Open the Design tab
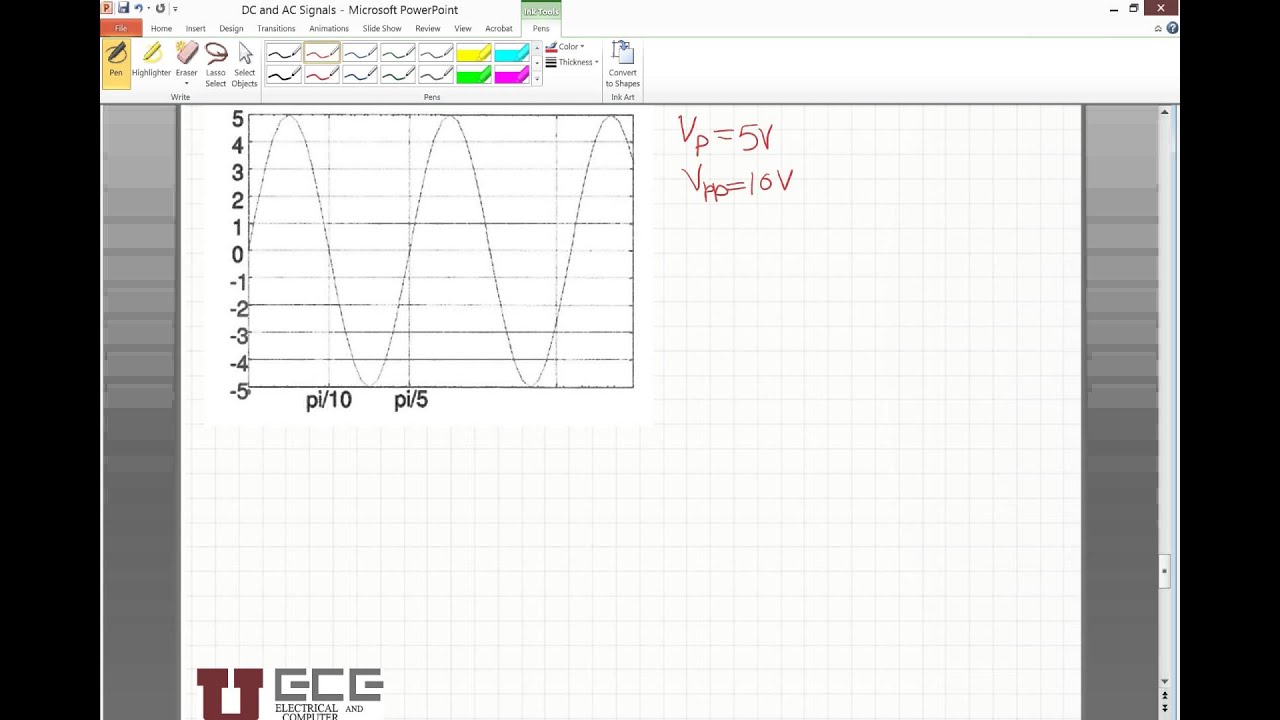Image resolution: width=1280 pixels, height=720 pixels. (x=231, y=28)
